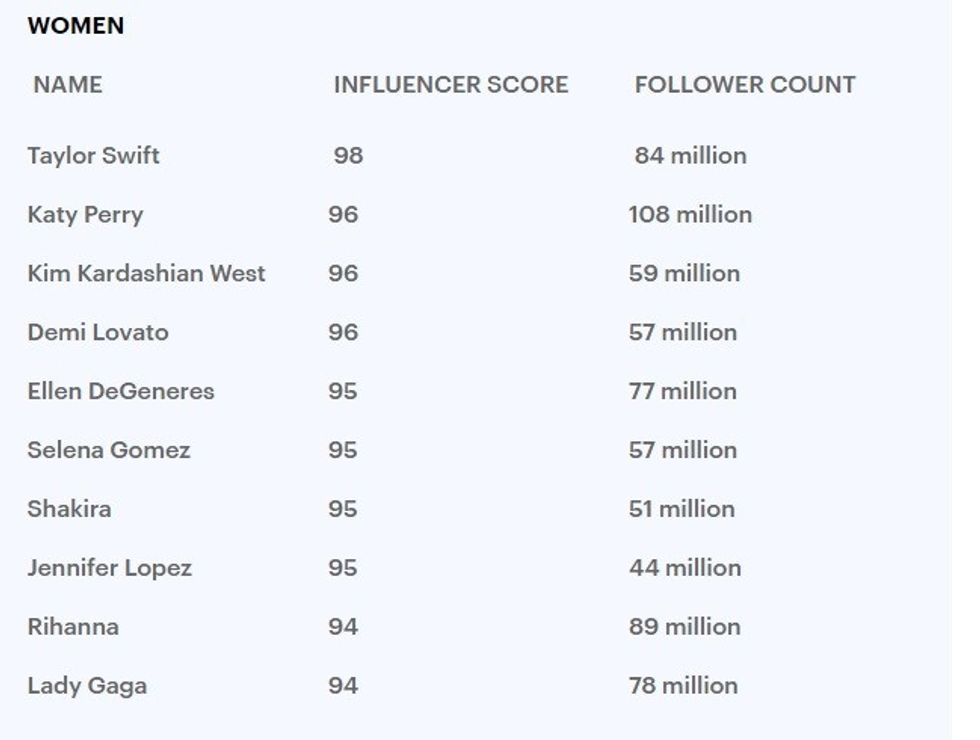
Task: Click the name Ellen DeGeneres
Action: click(x=121, y=391)
